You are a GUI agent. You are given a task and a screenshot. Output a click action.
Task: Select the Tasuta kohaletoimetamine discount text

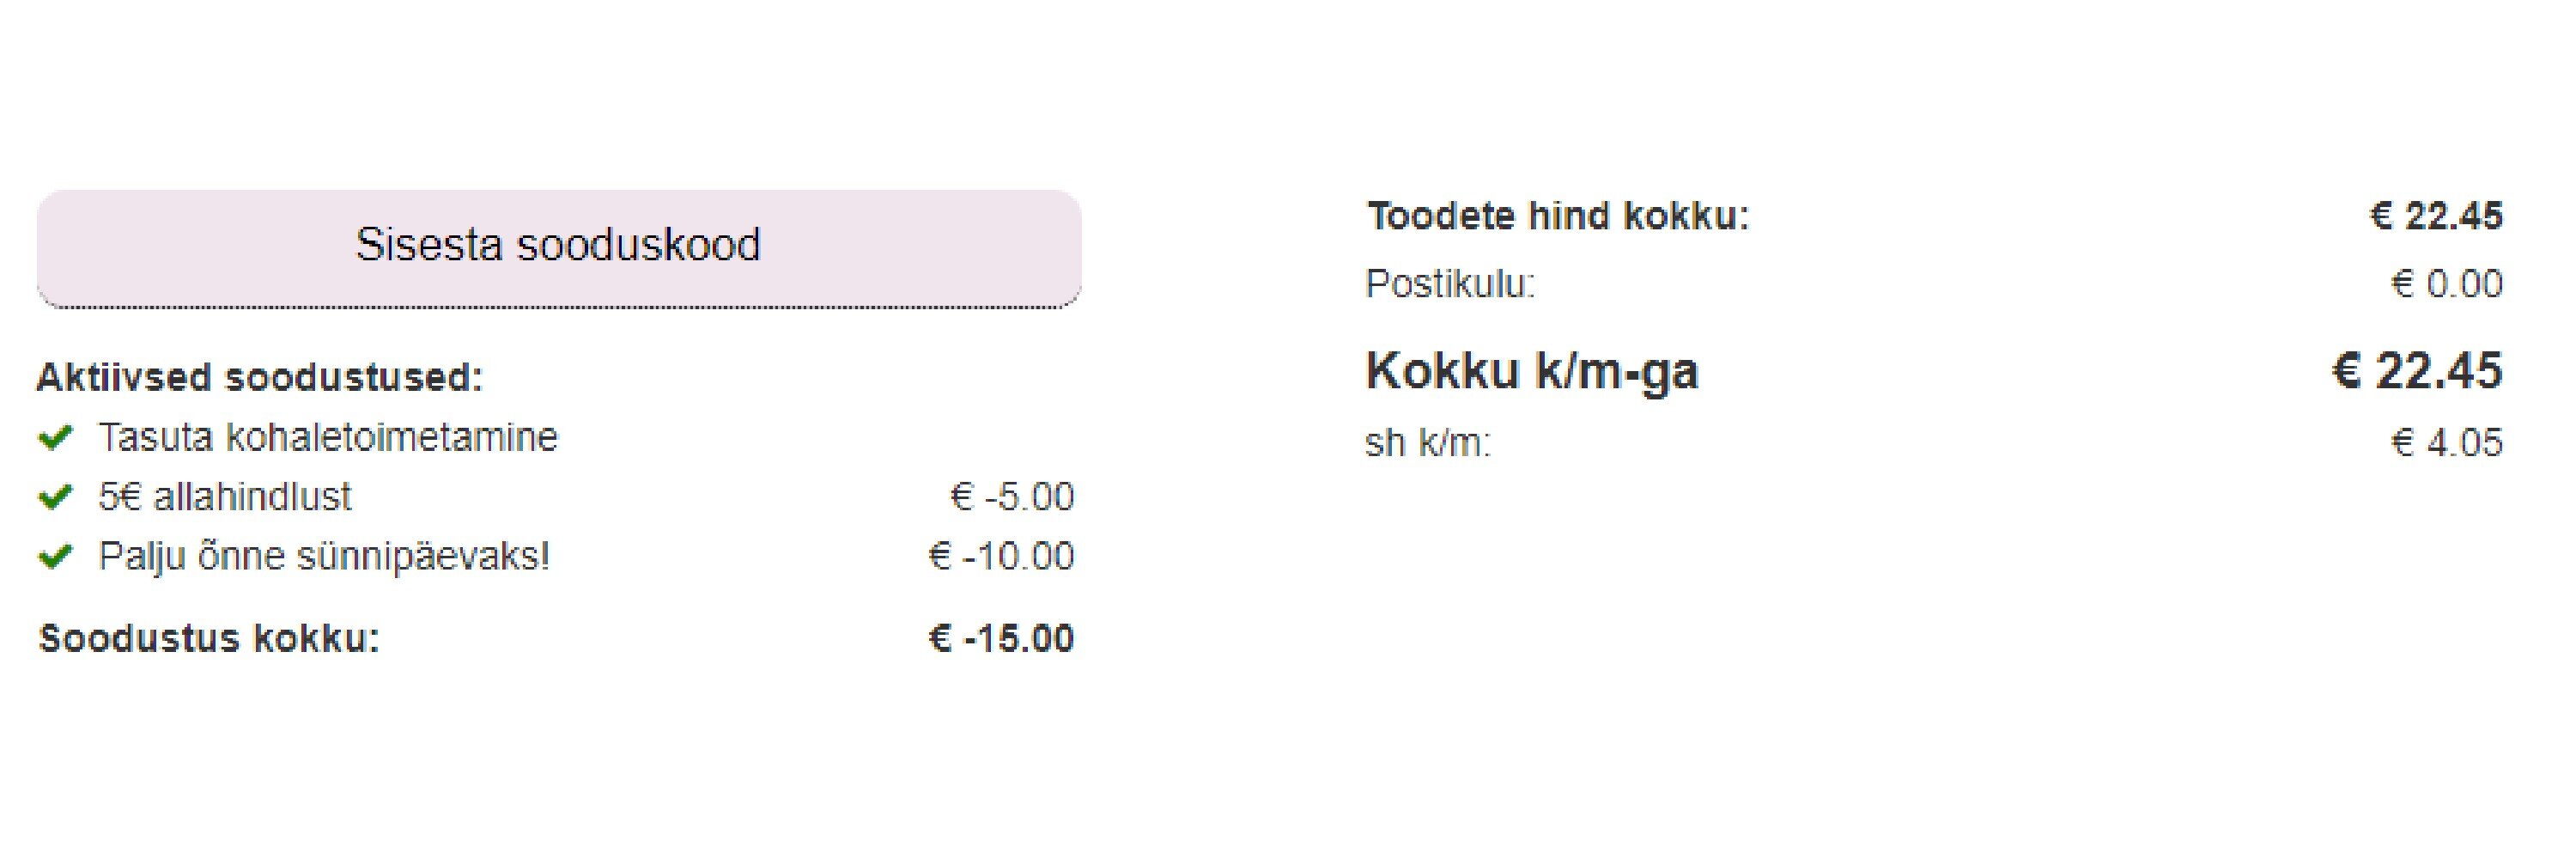point(328,437)
